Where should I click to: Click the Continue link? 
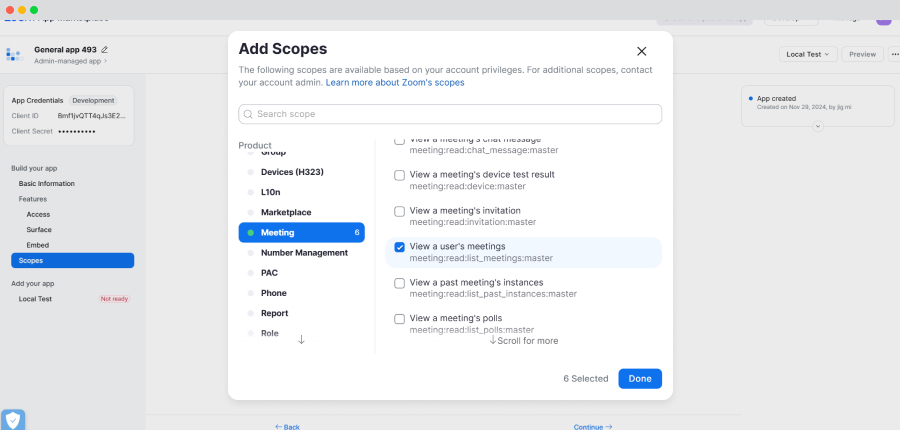(593, 427)
